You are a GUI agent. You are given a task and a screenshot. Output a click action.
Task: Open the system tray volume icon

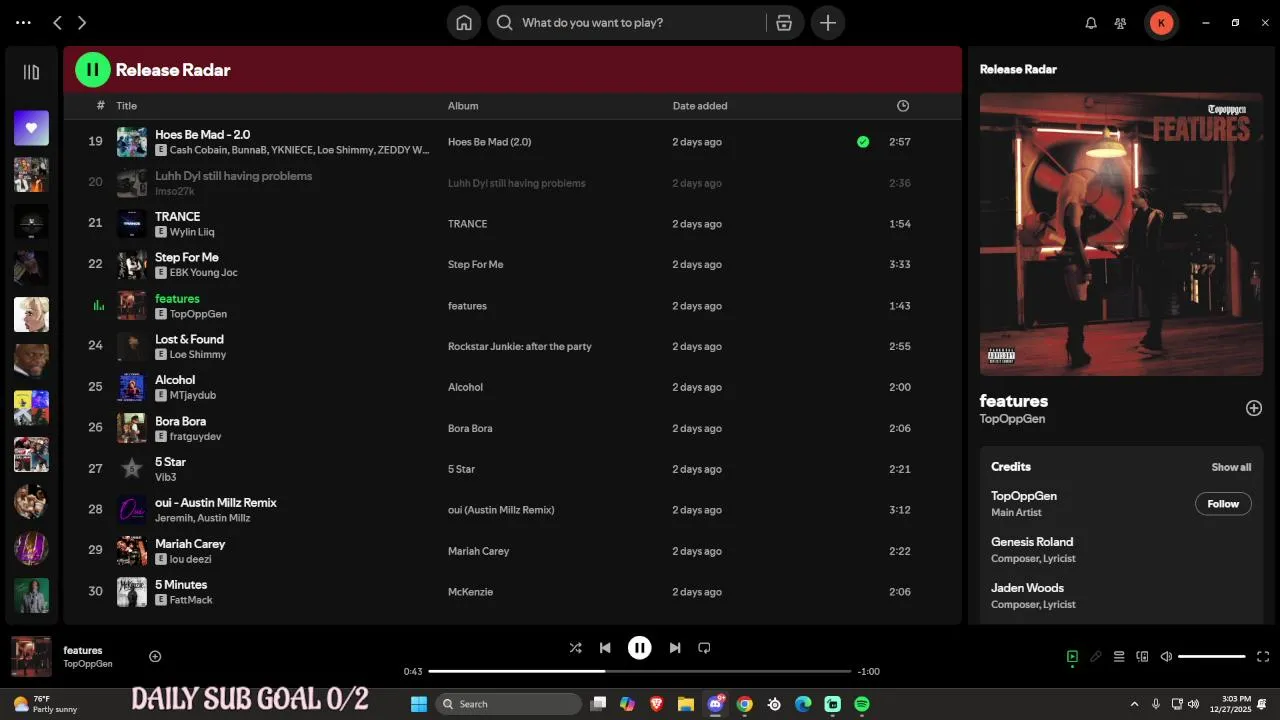coord(1193,704)
